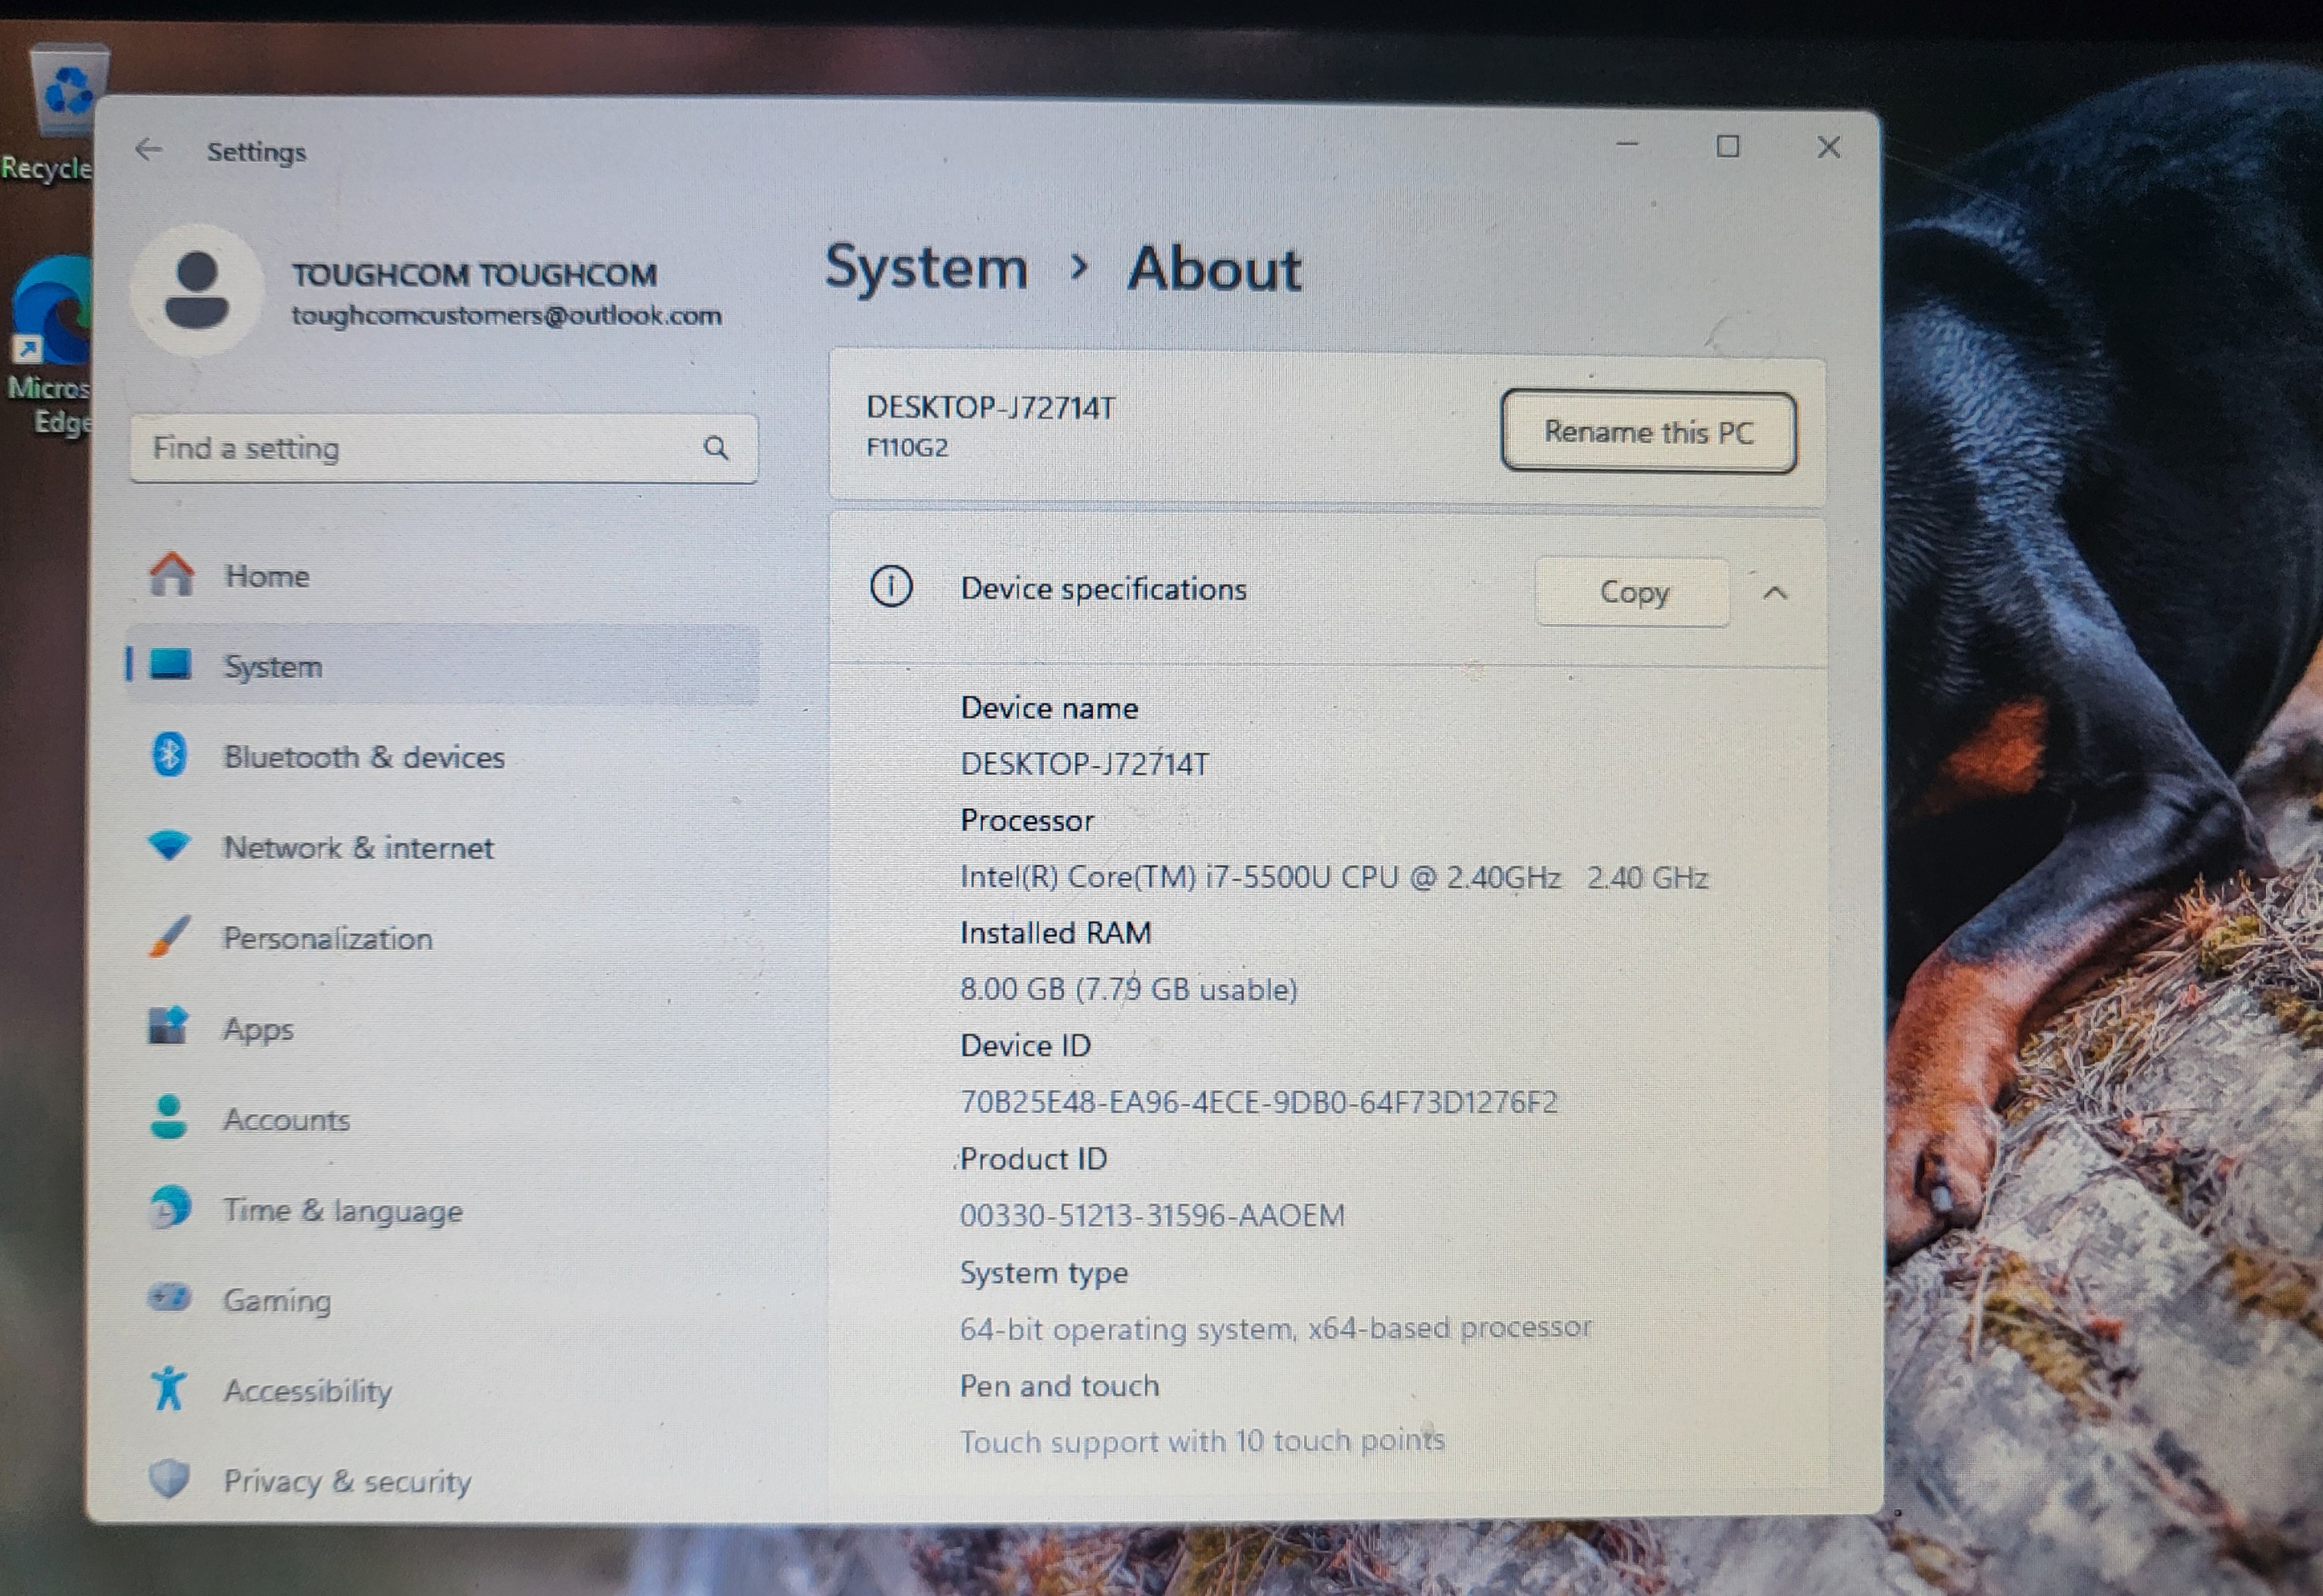Click the Apps icon in sidebar
Screen dimensions: 2323x1596
(168, 1027)
